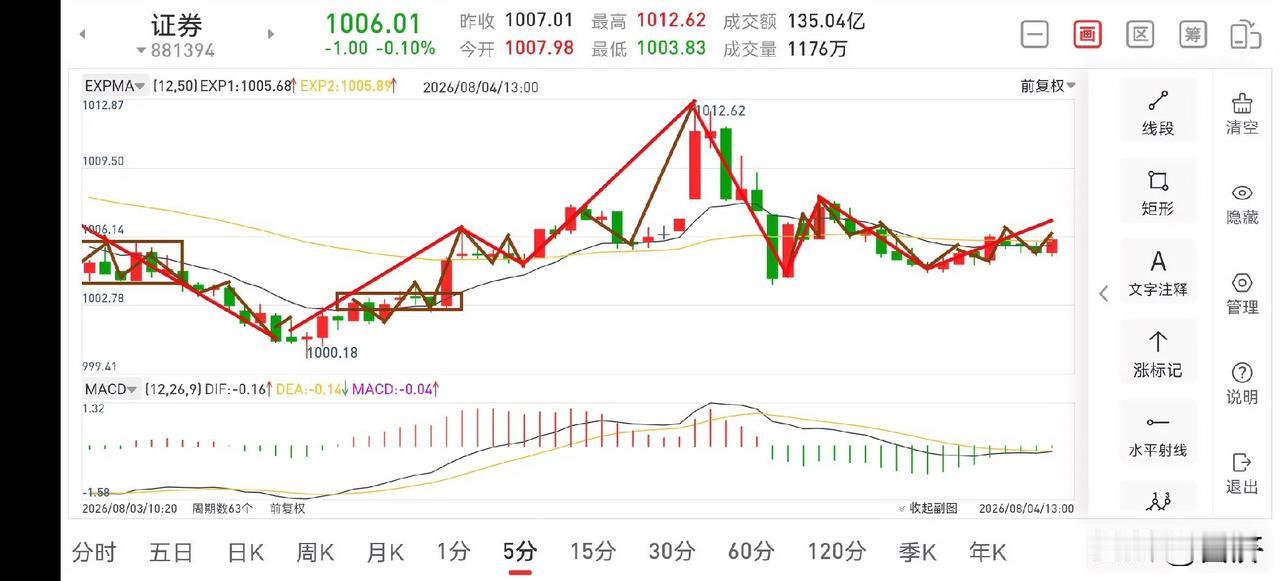Switch to the 日K period tab
The width and height of the screenshot is (1280, 581).
[245, 551]
